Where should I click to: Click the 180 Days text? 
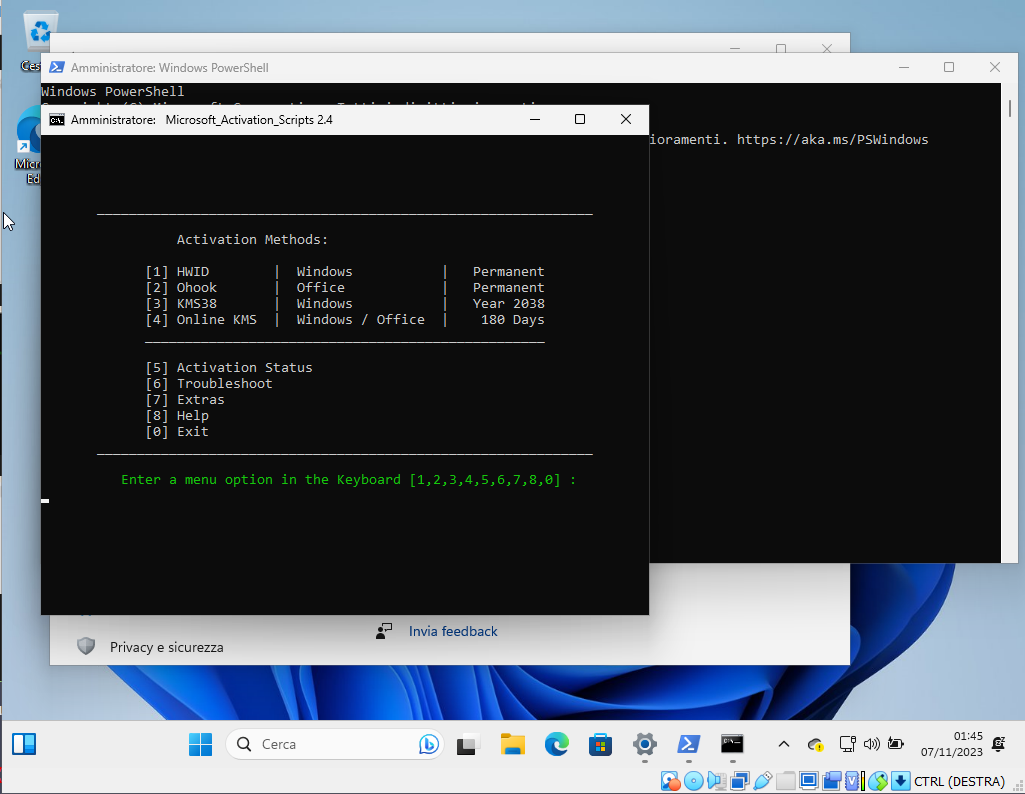pos(512,320)
